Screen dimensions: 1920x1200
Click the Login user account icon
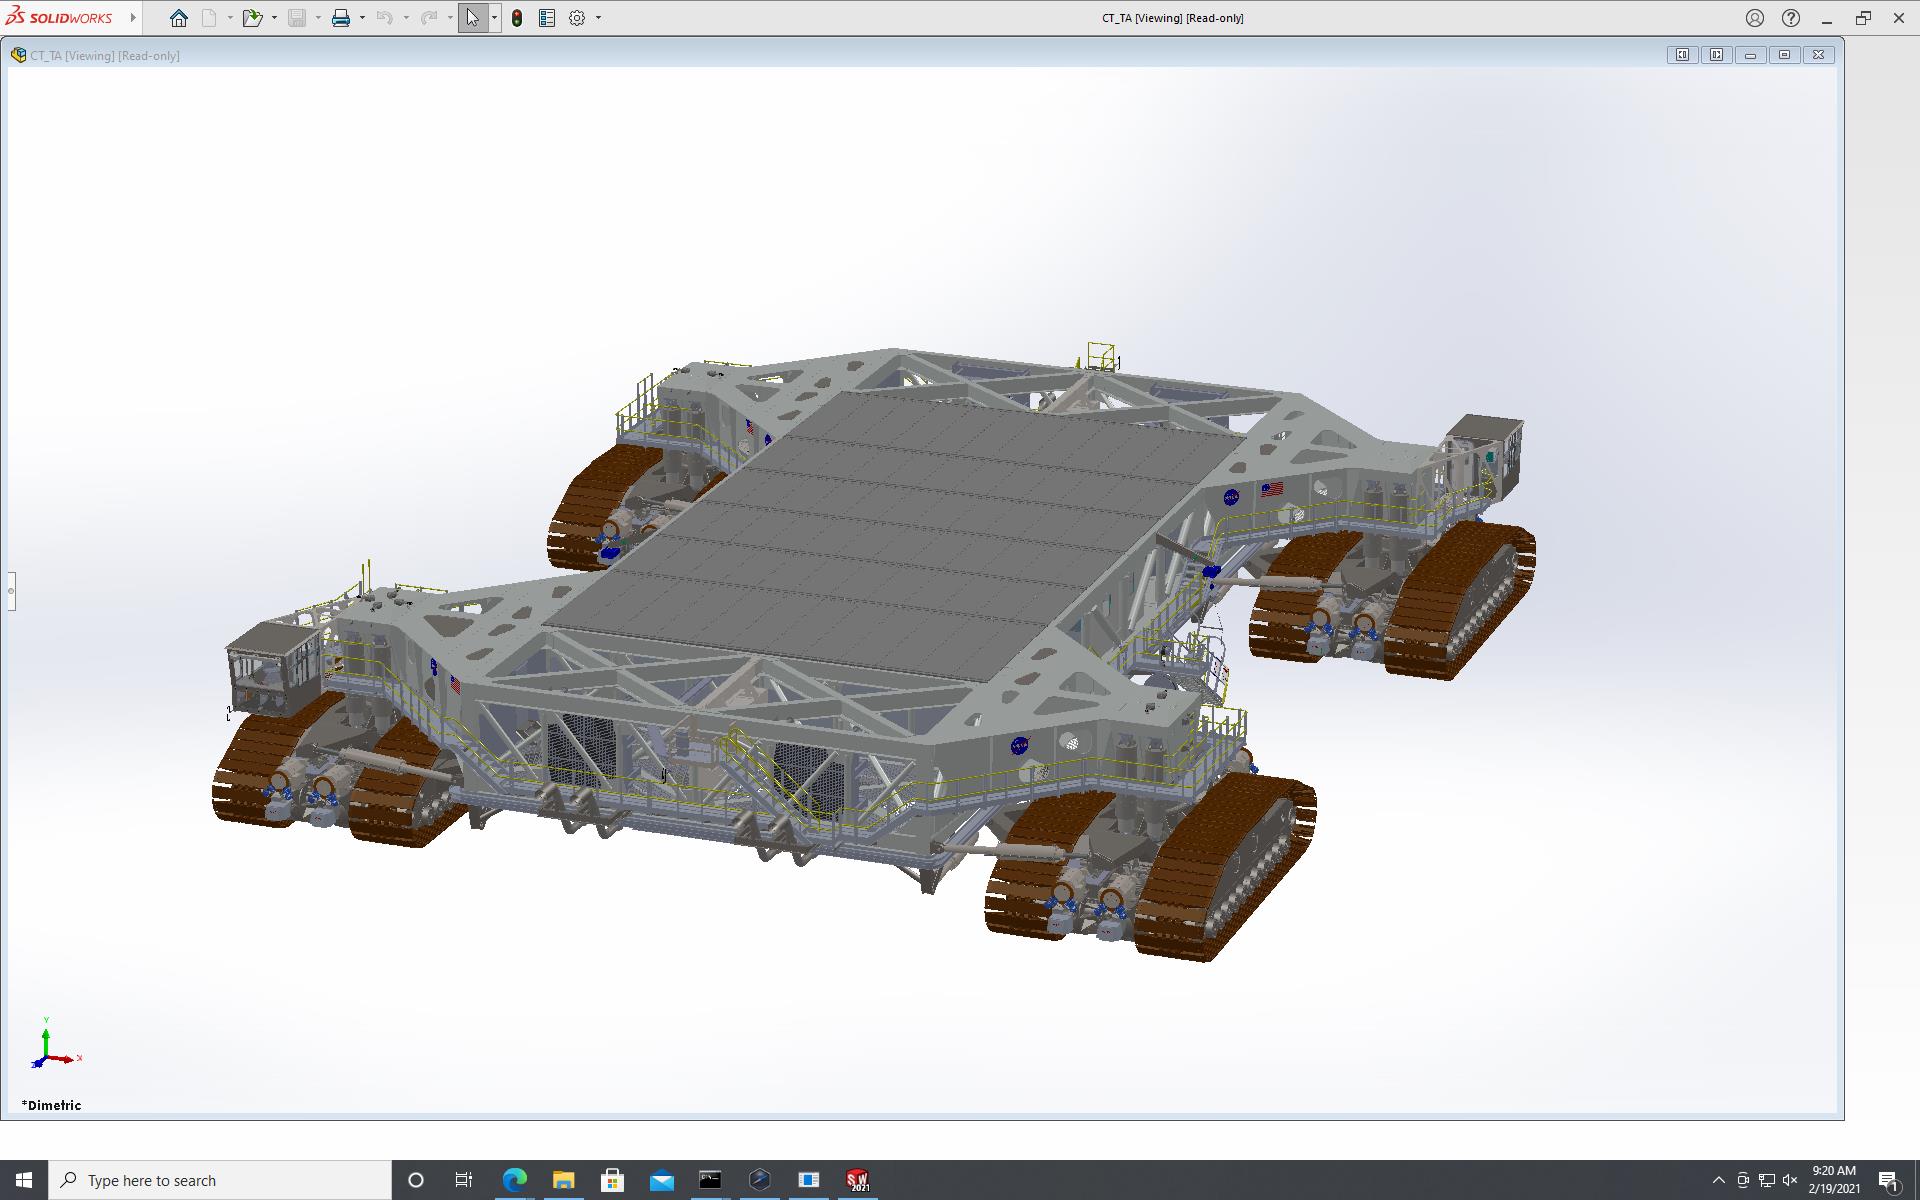[x=1755, y=18]
